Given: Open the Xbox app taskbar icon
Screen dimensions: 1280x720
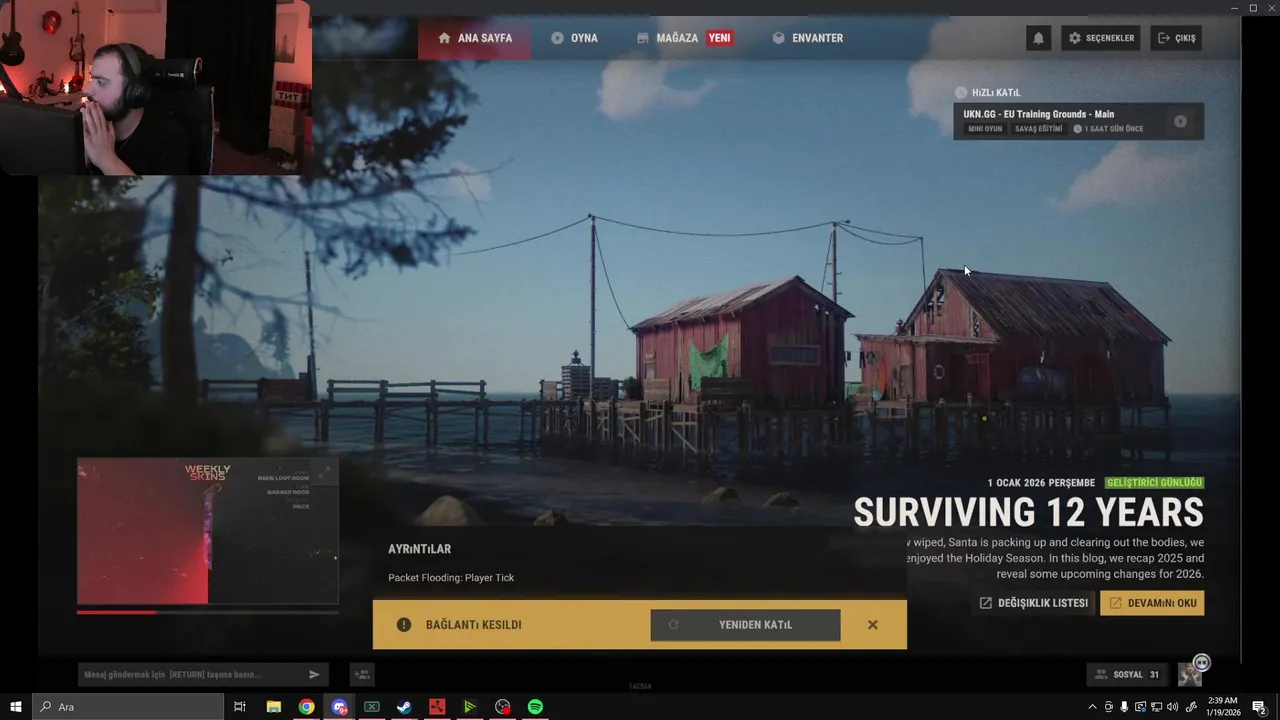Looking at the screenshot, I should pyautogui.click(x=372, y=707).
